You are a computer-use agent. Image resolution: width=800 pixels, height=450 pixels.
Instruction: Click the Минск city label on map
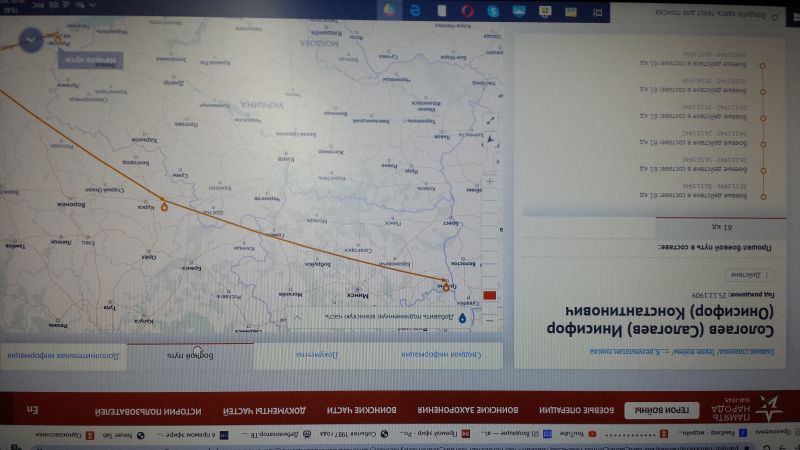pyautogui.click(x=357, y=295)
